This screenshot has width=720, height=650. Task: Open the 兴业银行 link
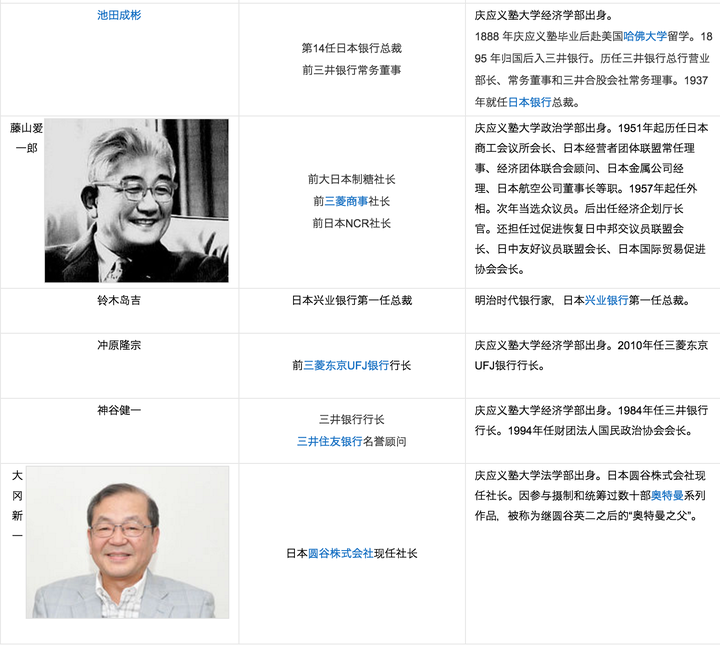[x=606, y=300]
